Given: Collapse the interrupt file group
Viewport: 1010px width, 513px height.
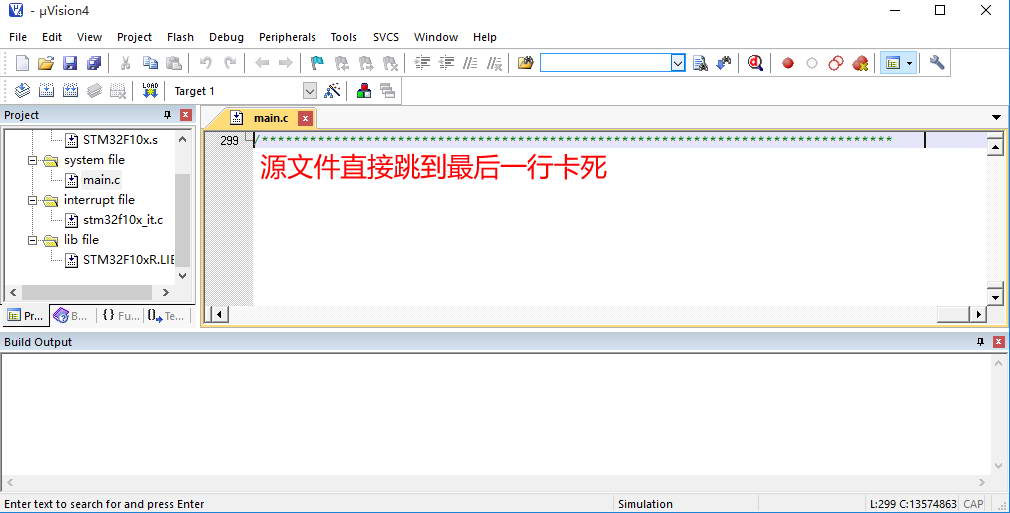Looking at the screenshot, I should pyautogui.click(x=33, y=200).
